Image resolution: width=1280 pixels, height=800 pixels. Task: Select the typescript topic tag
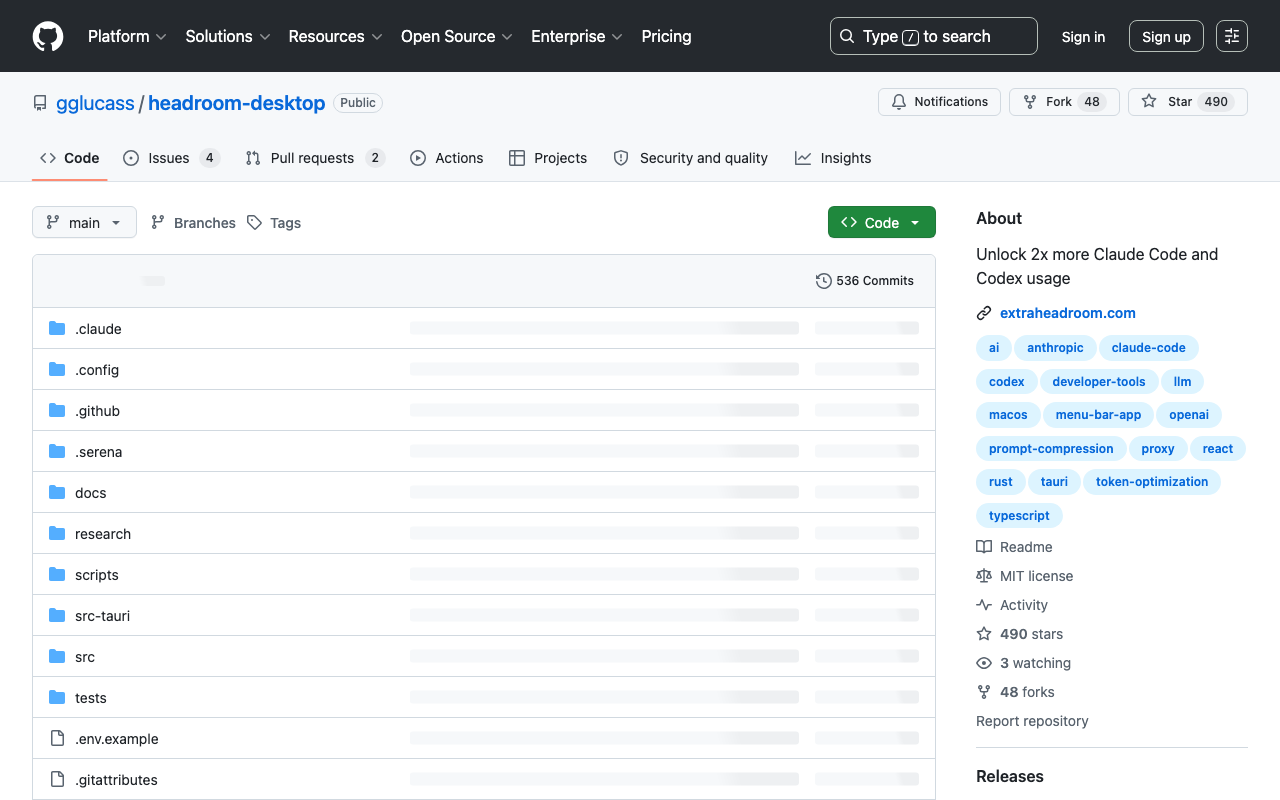tap(1019, 516)
